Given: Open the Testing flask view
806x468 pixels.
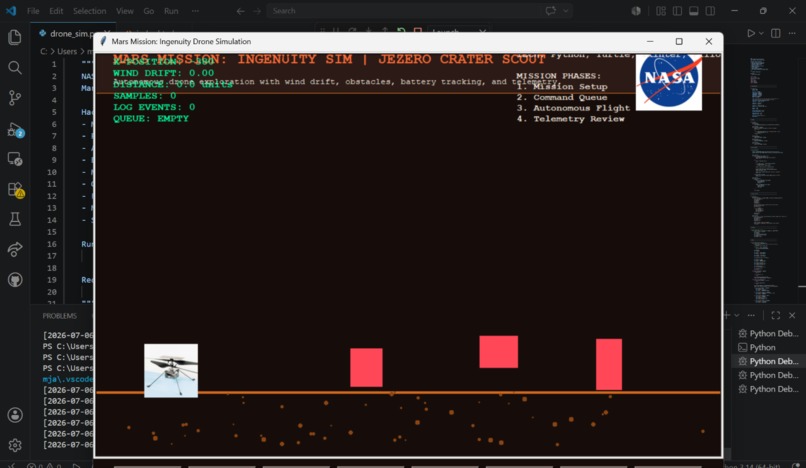Looking at the screenshot, I should click(15, 219).
